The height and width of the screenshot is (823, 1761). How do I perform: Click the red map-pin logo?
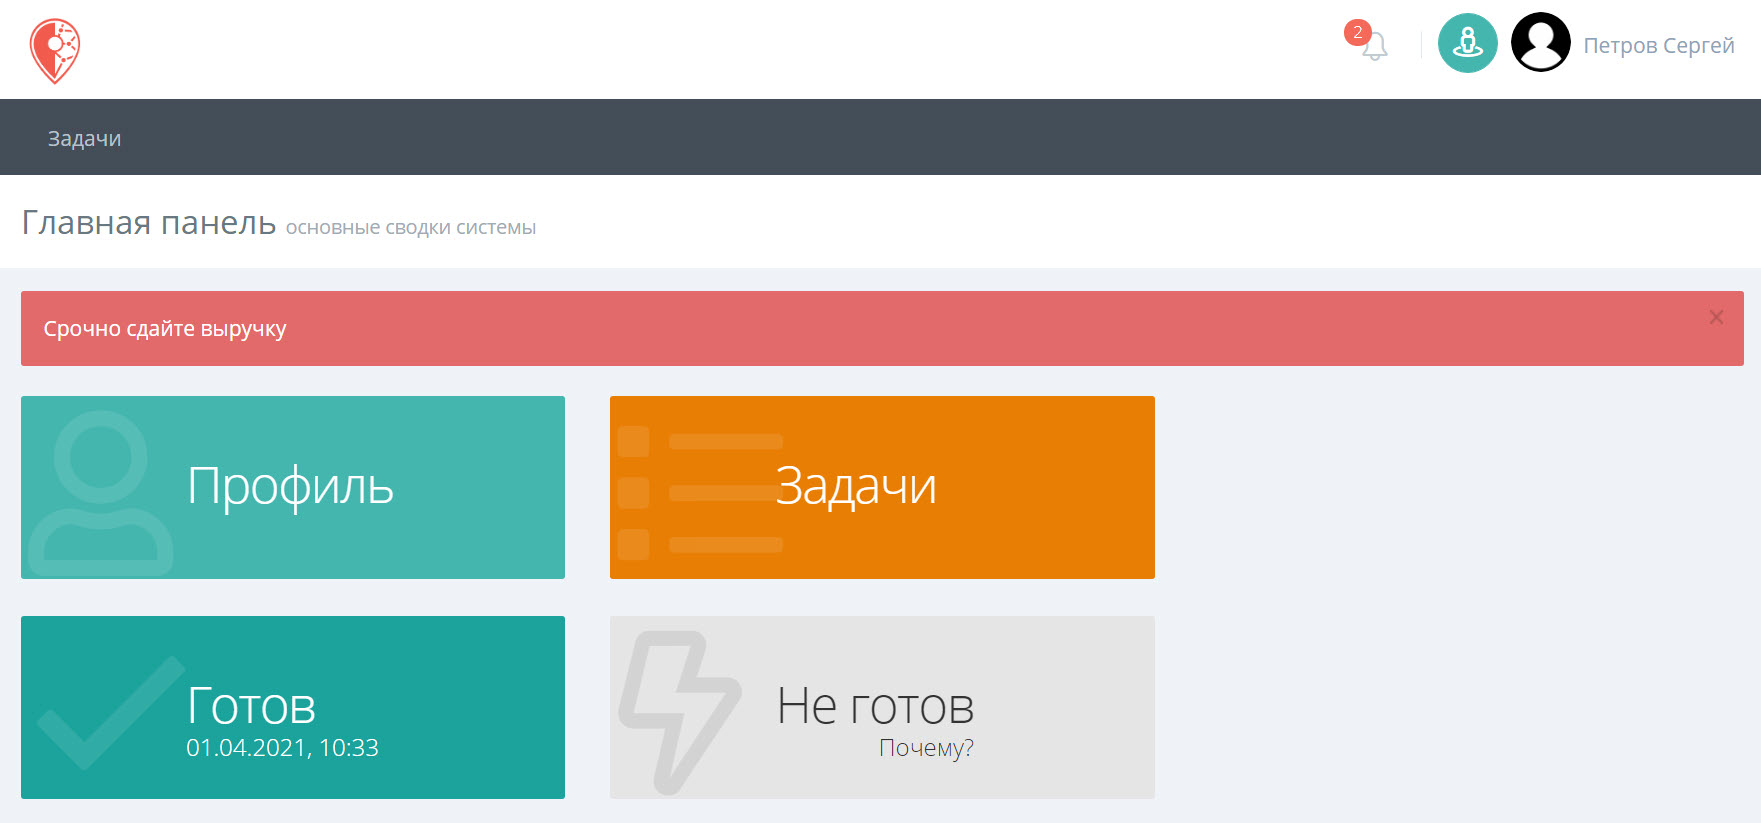pos(55,50)
